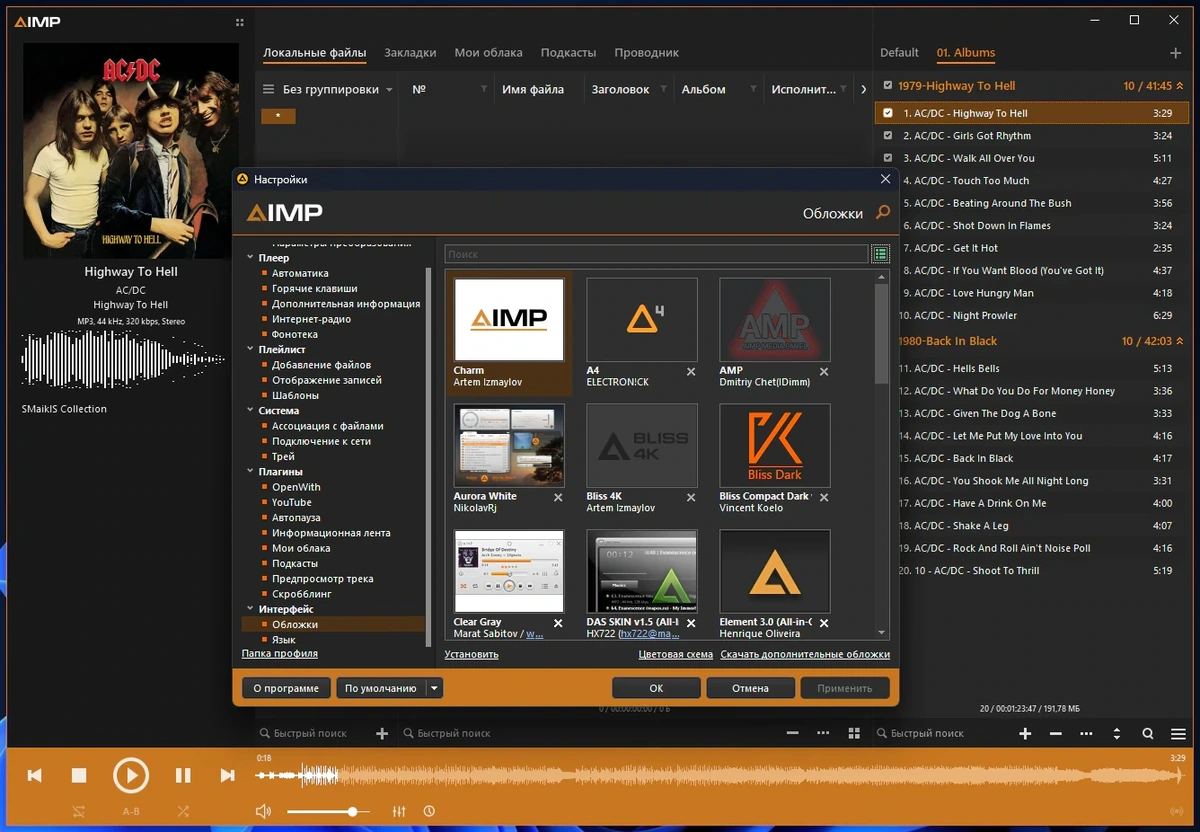
Task: Toggle shuffle mode icon
Action: click(x=183, y=811)
